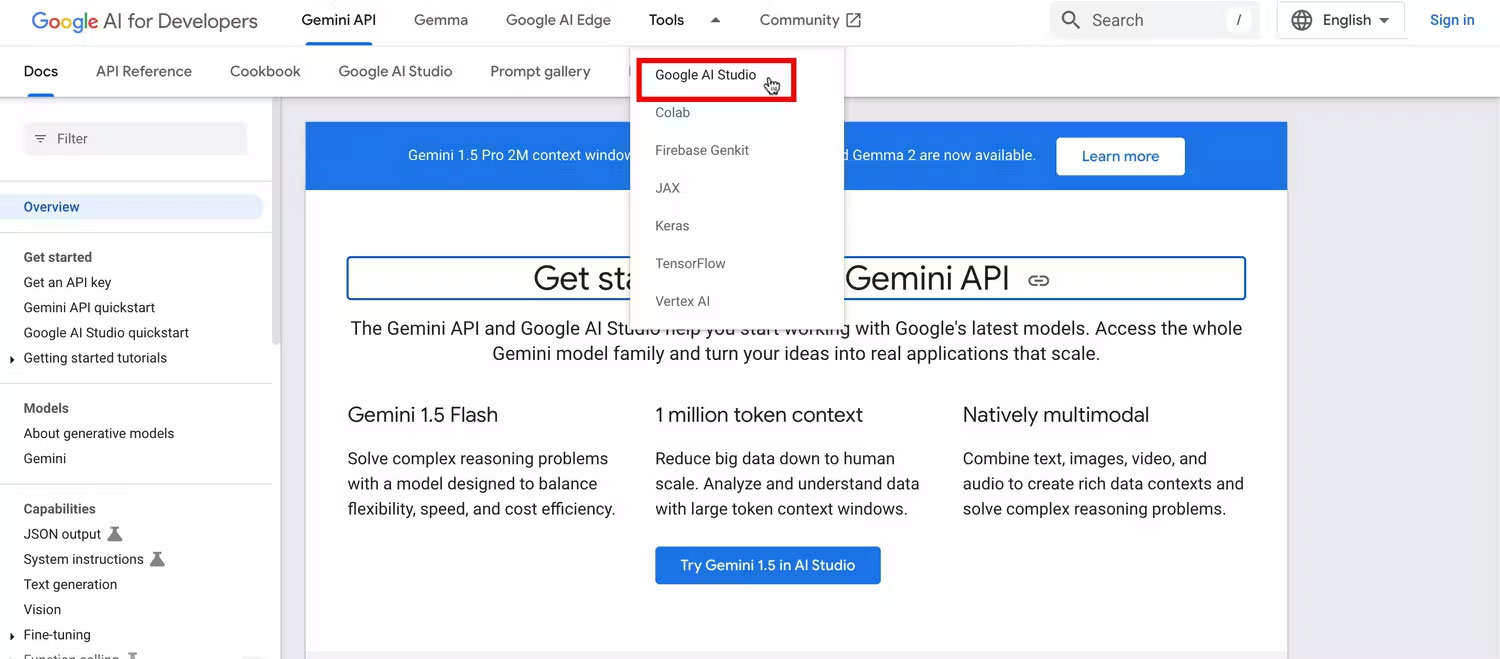Click the Learn more button

(x=1119, y=156)
